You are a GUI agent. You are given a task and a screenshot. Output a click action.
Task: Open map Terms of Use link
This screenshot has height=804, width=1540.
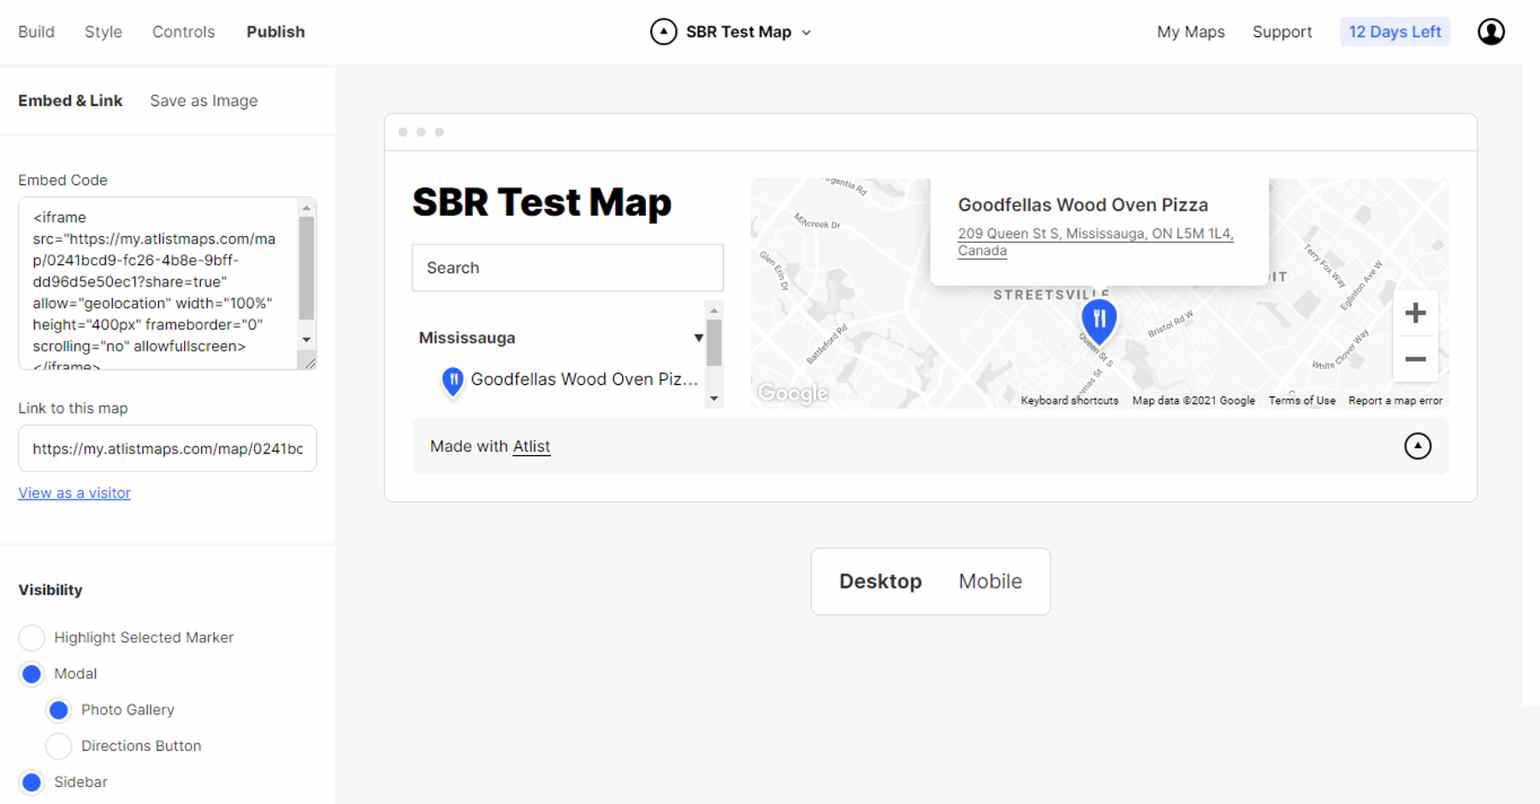1302,401
